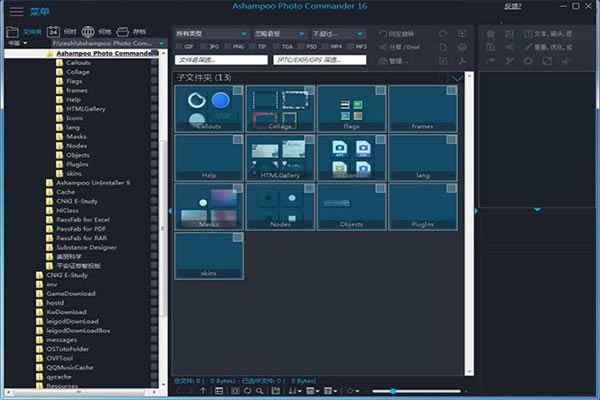Viewport: 600px width, 400px height.
Task: Open the HTMLGallery folder thumbnail
Action: tap(280, 158)
